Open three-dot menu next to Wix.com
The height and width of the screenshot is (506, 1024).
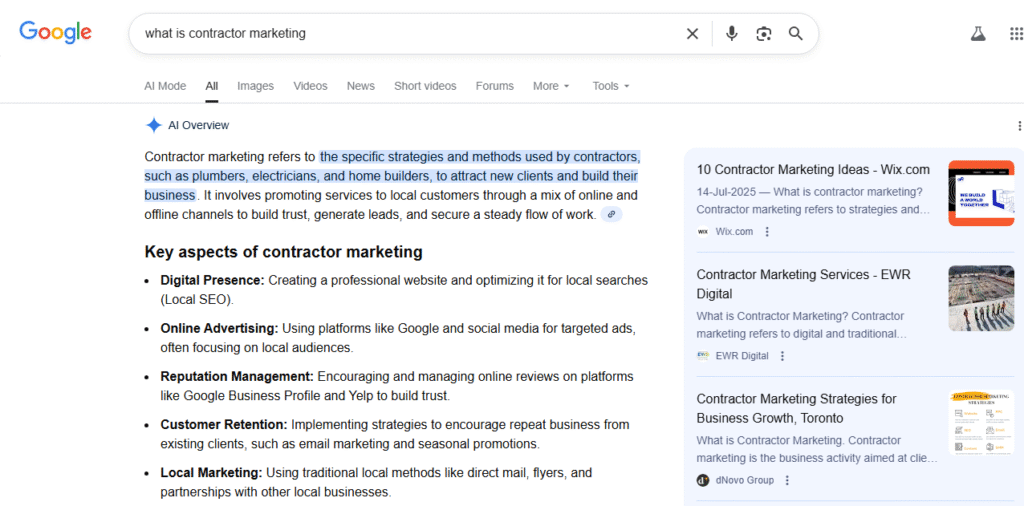coord(767,232)
